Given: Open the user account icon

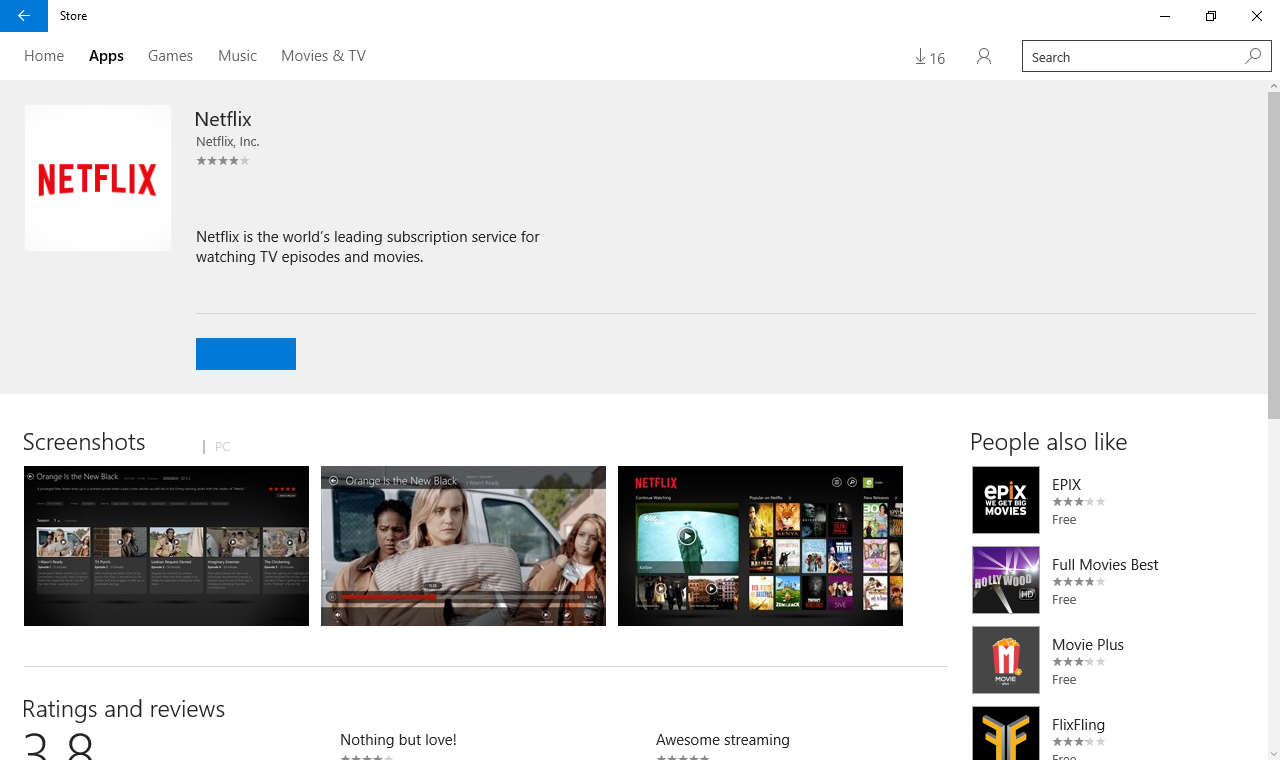Looking at the screenshot, I should click(x=984, y=57).
